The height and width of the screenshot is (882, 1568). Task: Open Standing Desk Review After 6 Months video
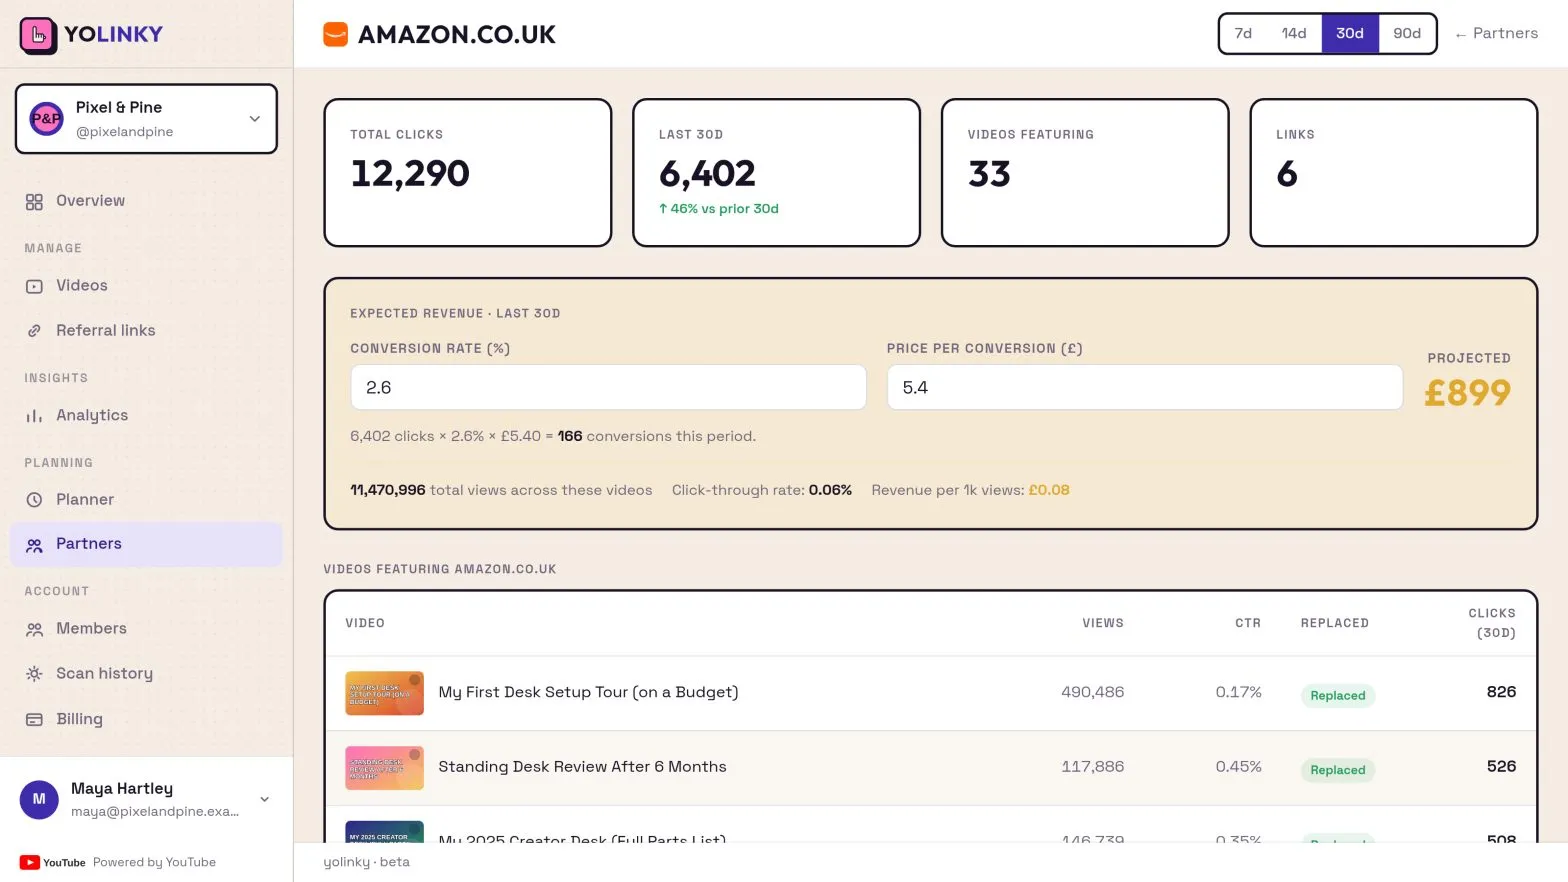pyautogui.click(x=582, y=767)
